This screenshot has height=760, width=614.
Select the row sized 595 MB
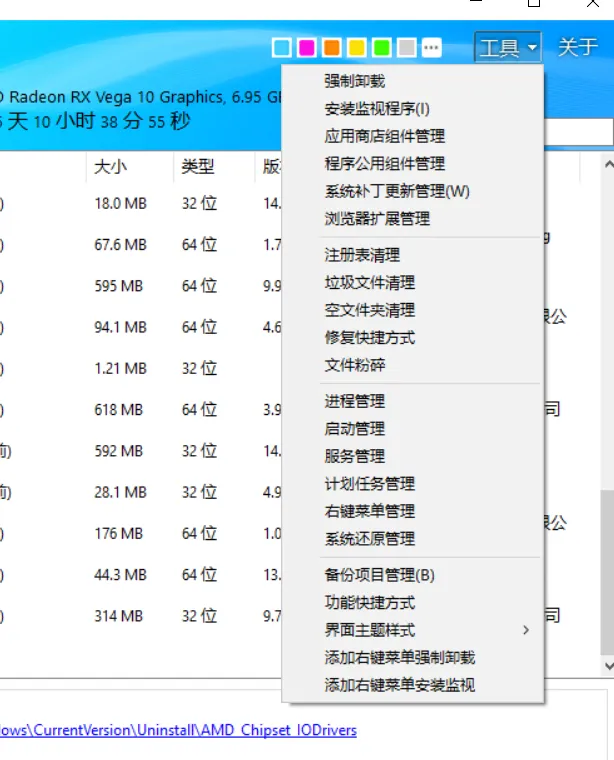click(141, 286)
